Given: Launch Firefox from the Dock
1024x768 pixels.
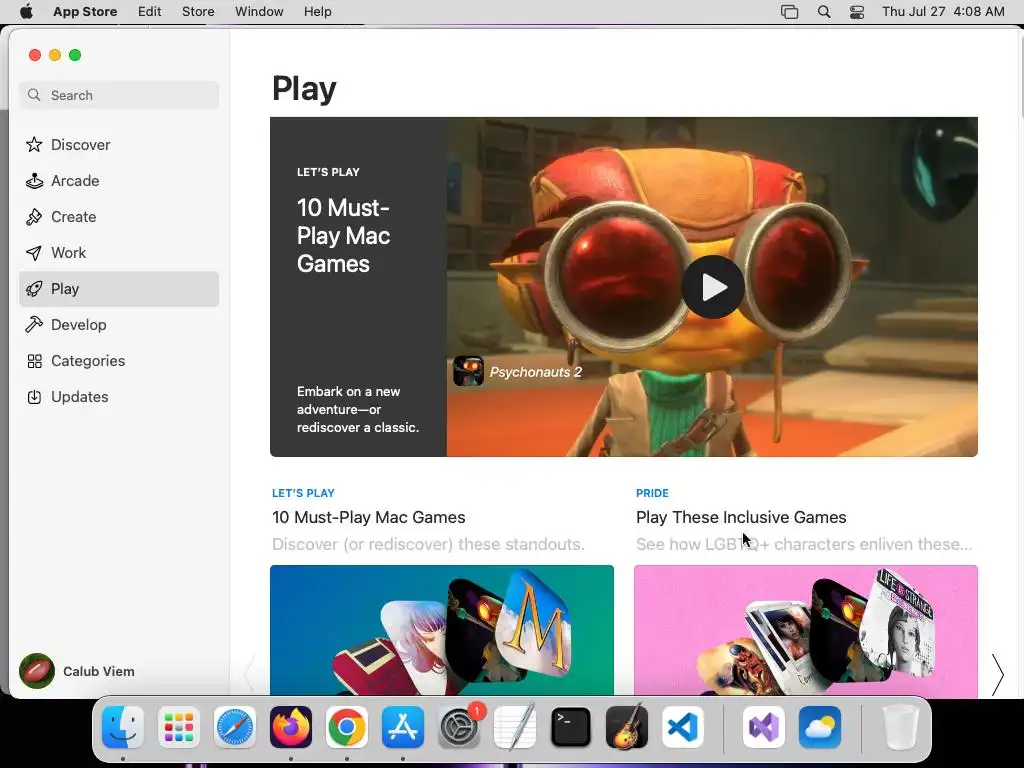Looking at the screenshot, I should tap(291, 727).
